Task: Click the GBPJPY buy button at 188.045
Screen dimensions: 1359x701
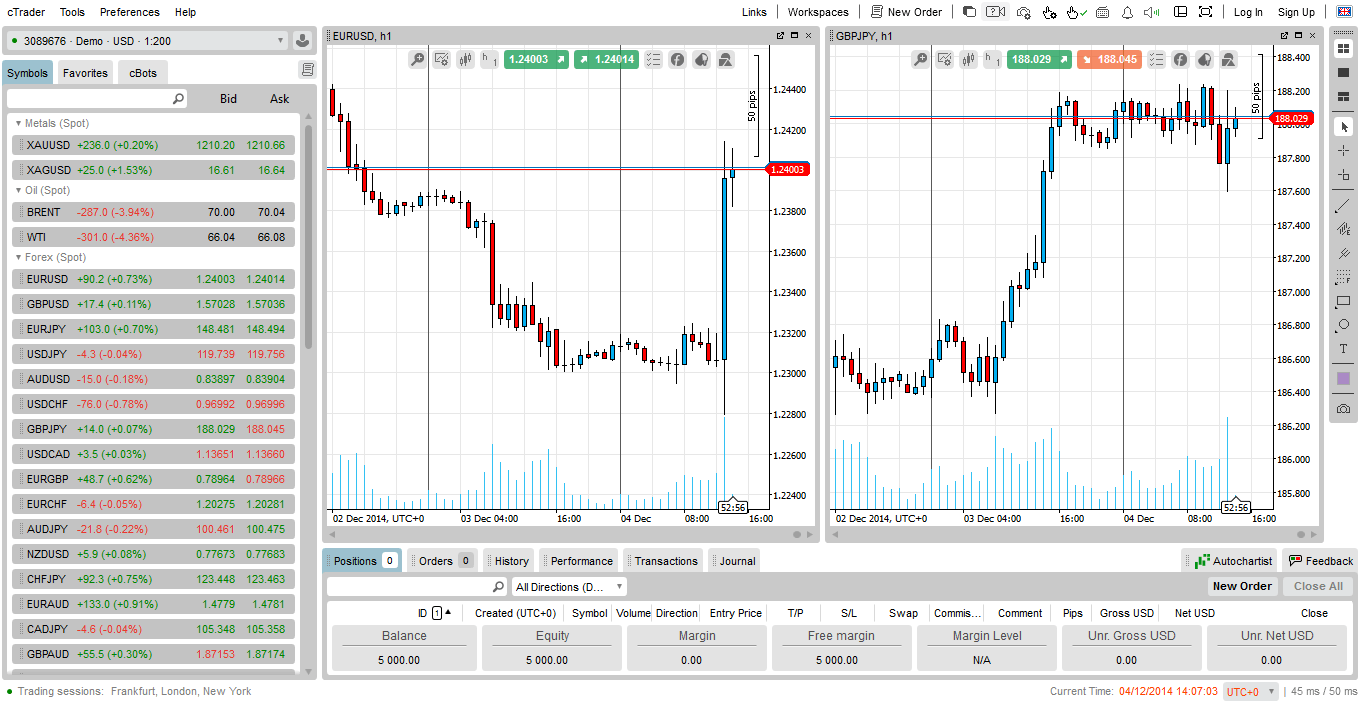Action: 1110,60
